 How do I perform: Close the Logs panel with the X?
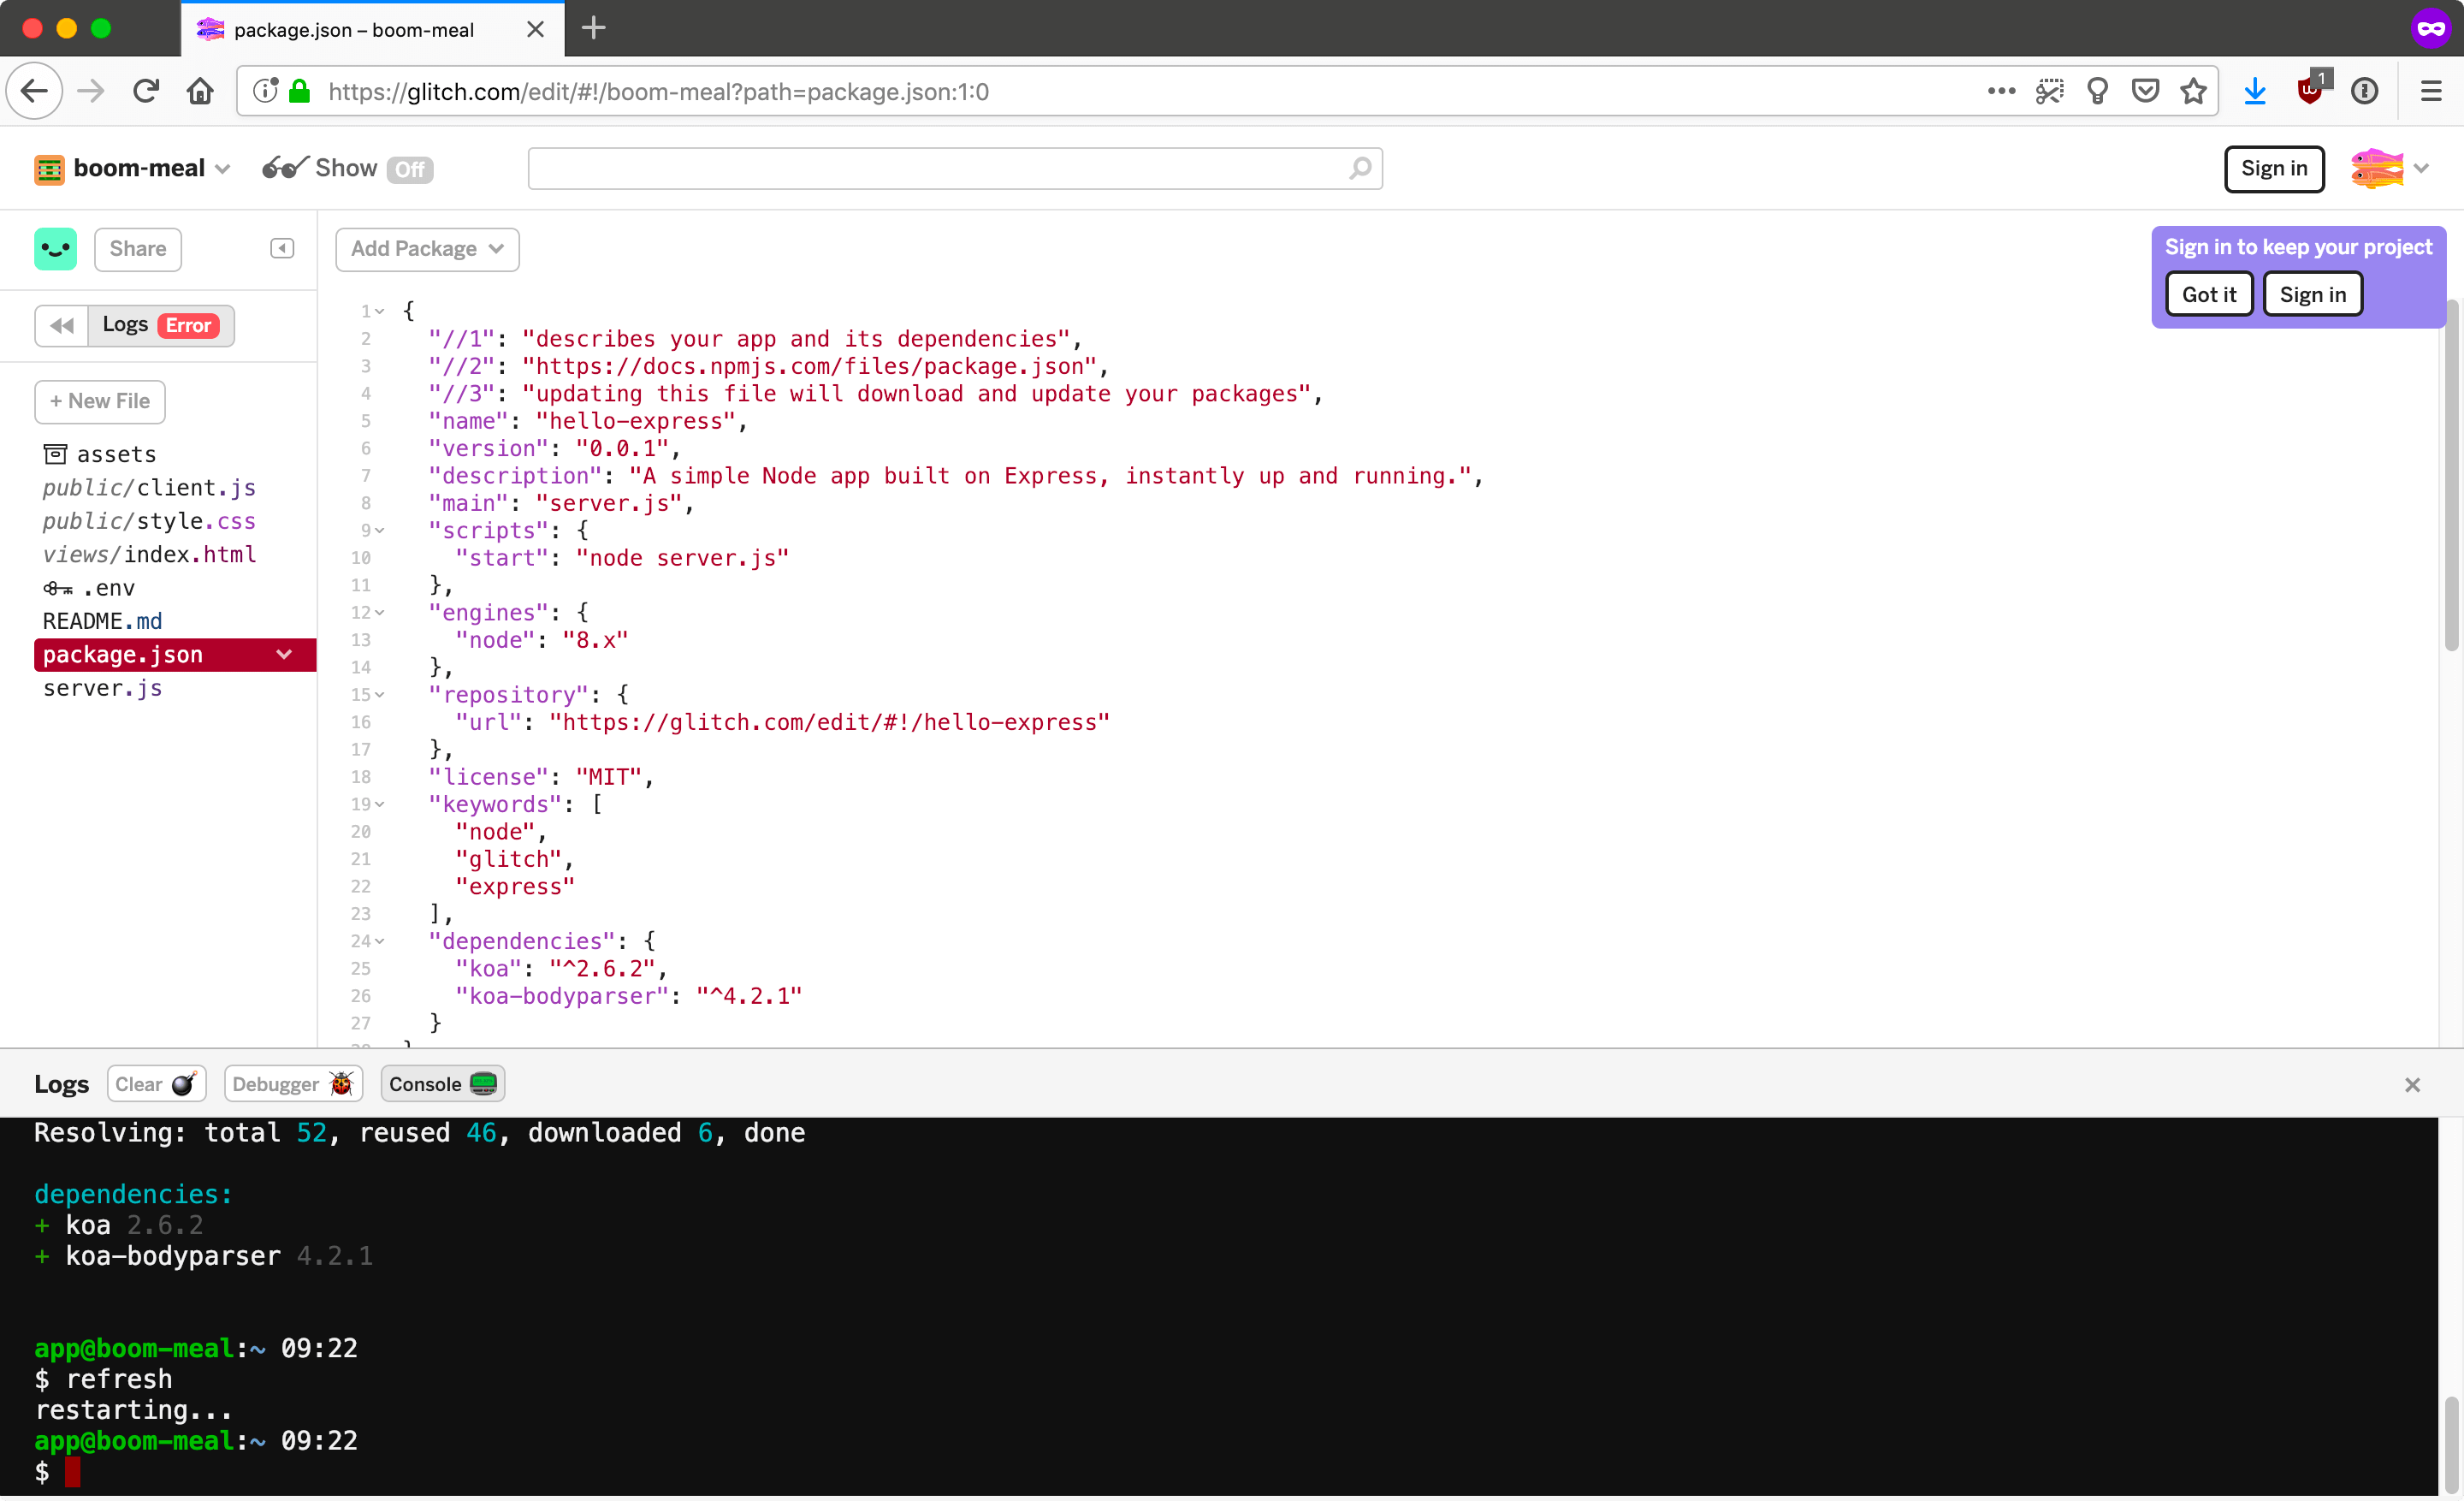(2412, 1084)
